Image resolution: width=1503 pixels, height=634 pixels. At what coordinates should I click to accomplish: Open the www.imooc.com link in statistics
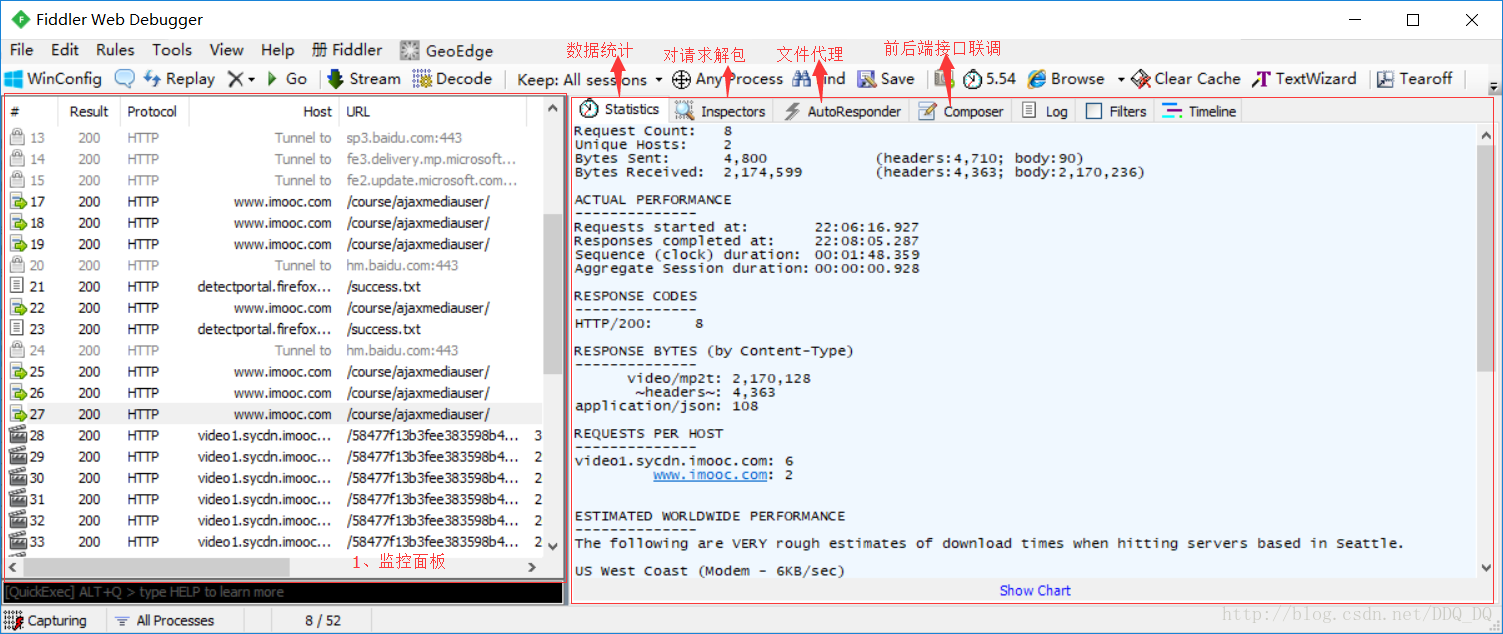(710, 475)
